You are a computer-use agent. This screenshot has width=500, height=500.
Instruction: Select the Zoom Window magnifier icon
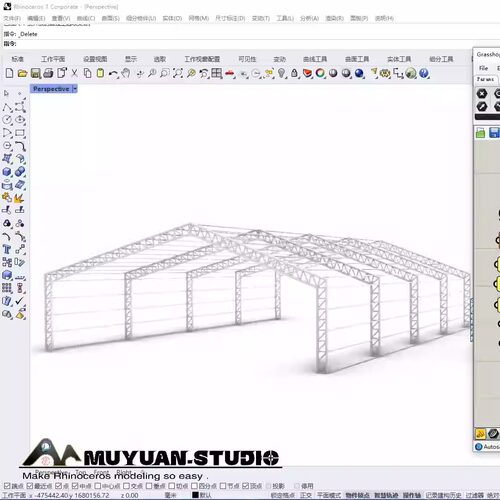coord(164,73)
